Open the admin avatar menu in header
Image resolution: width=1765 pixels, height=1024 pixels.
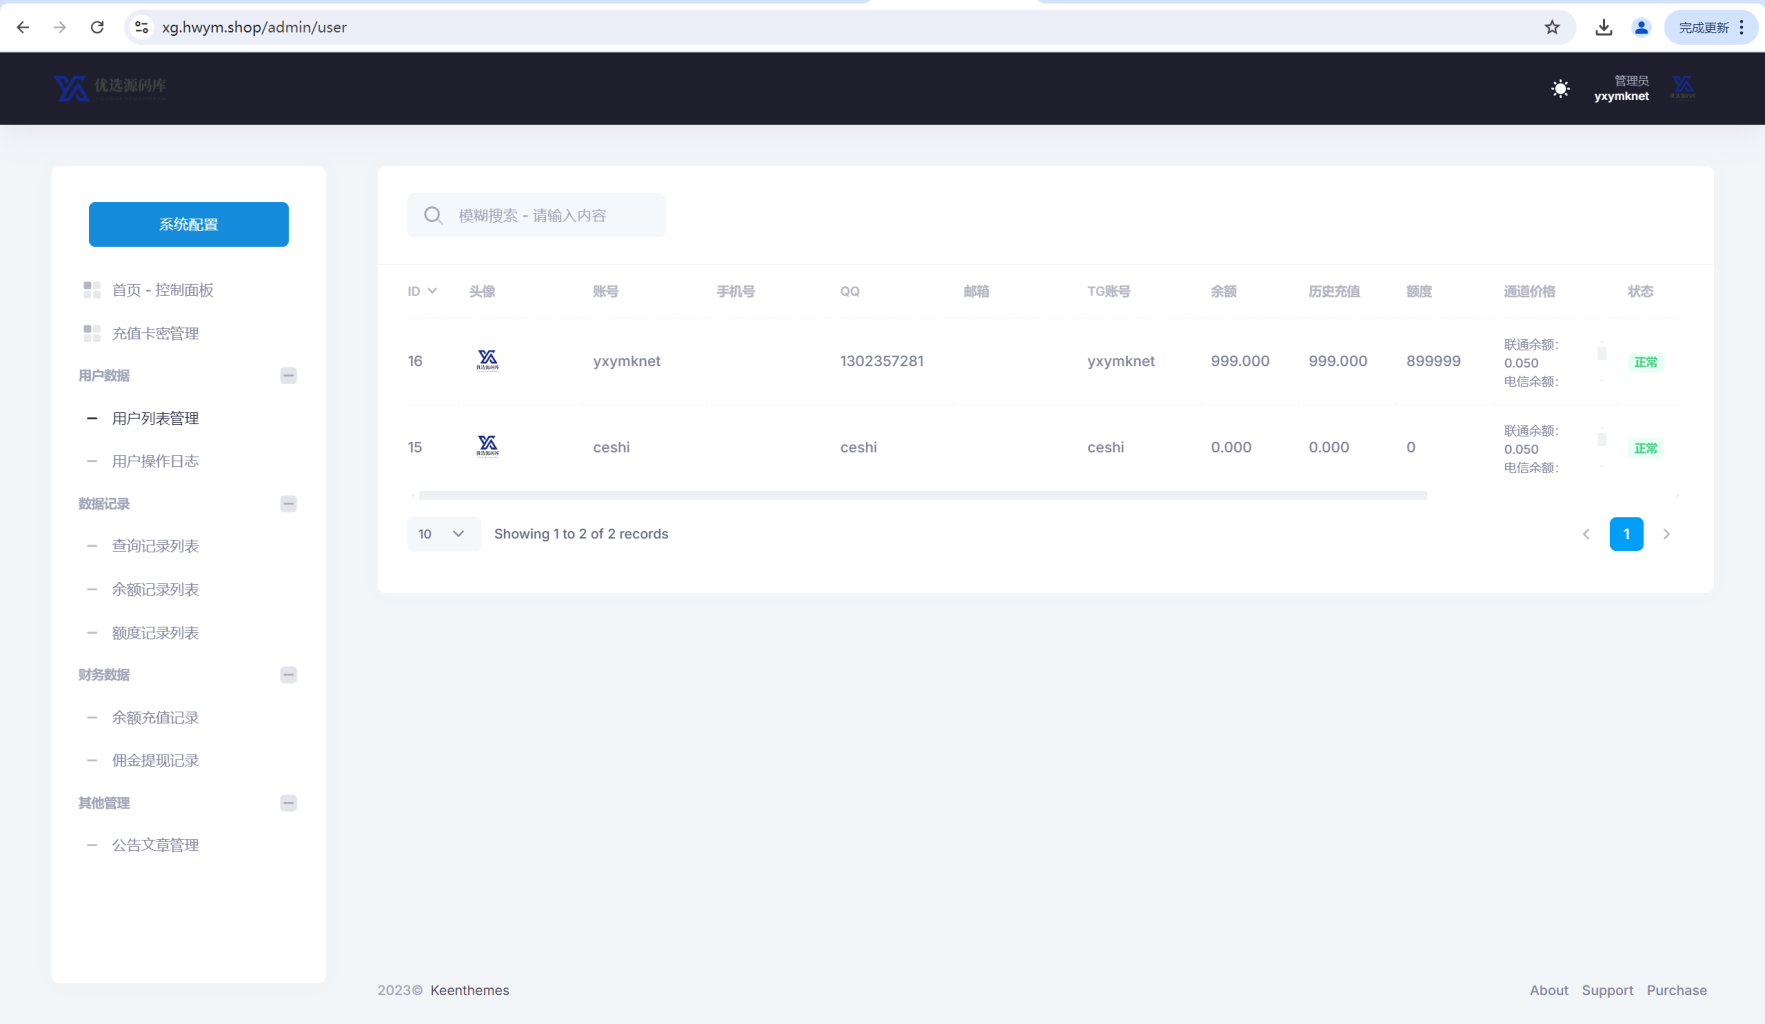pos(1683,88)
